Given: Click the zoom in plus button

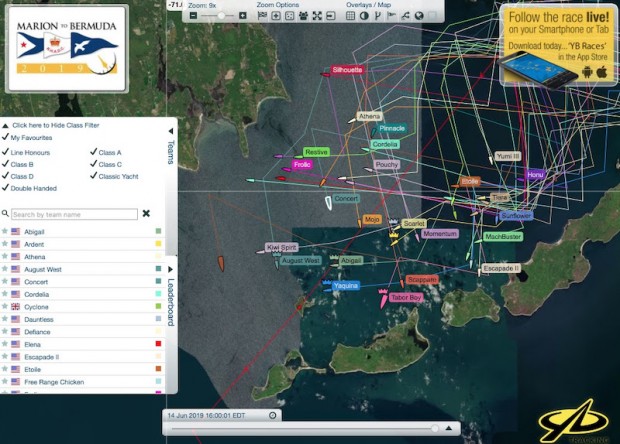Looking at the screenshot, I should coord(243,16).
